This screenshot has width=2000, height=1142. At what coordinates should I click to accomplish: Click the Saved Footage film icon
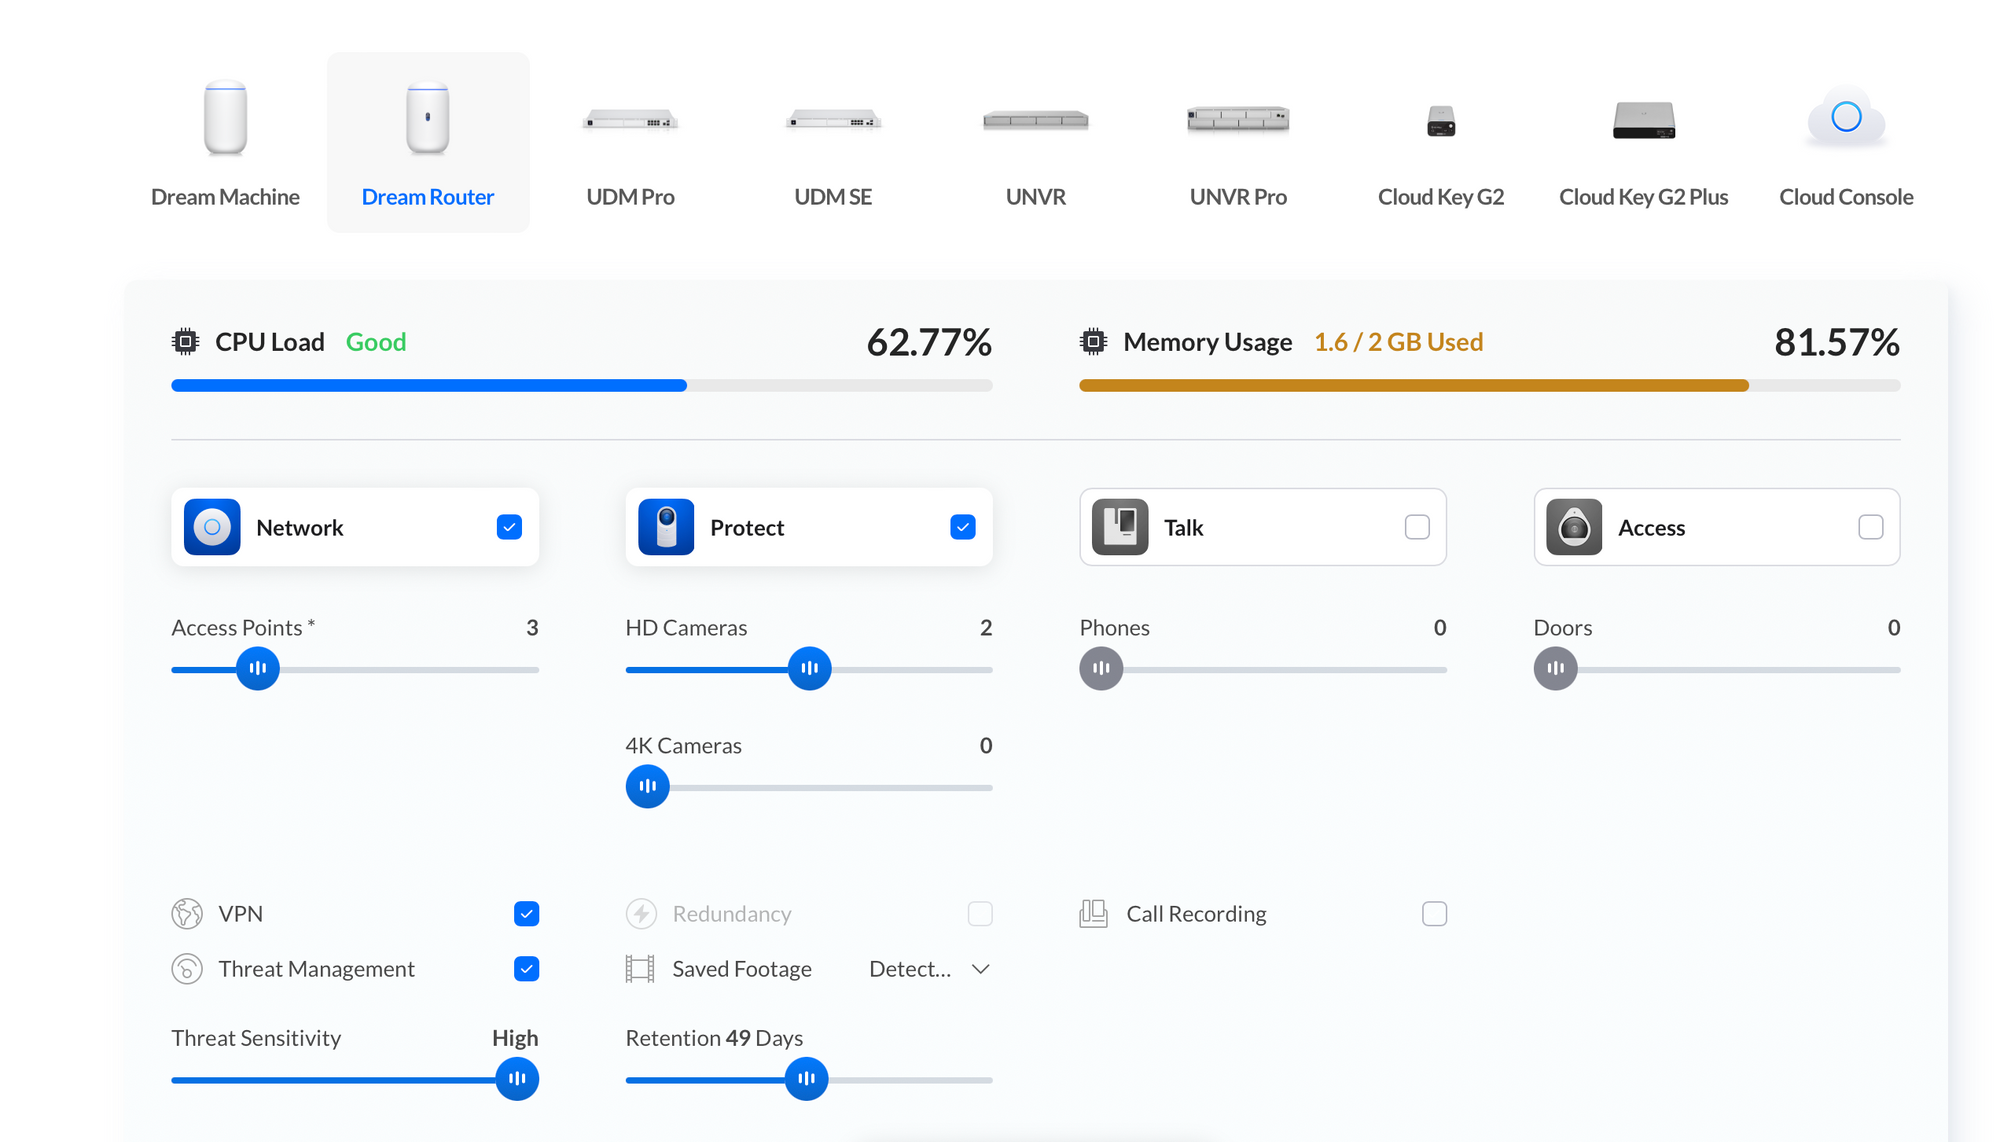pyautogui.click(x=640, y=969)
